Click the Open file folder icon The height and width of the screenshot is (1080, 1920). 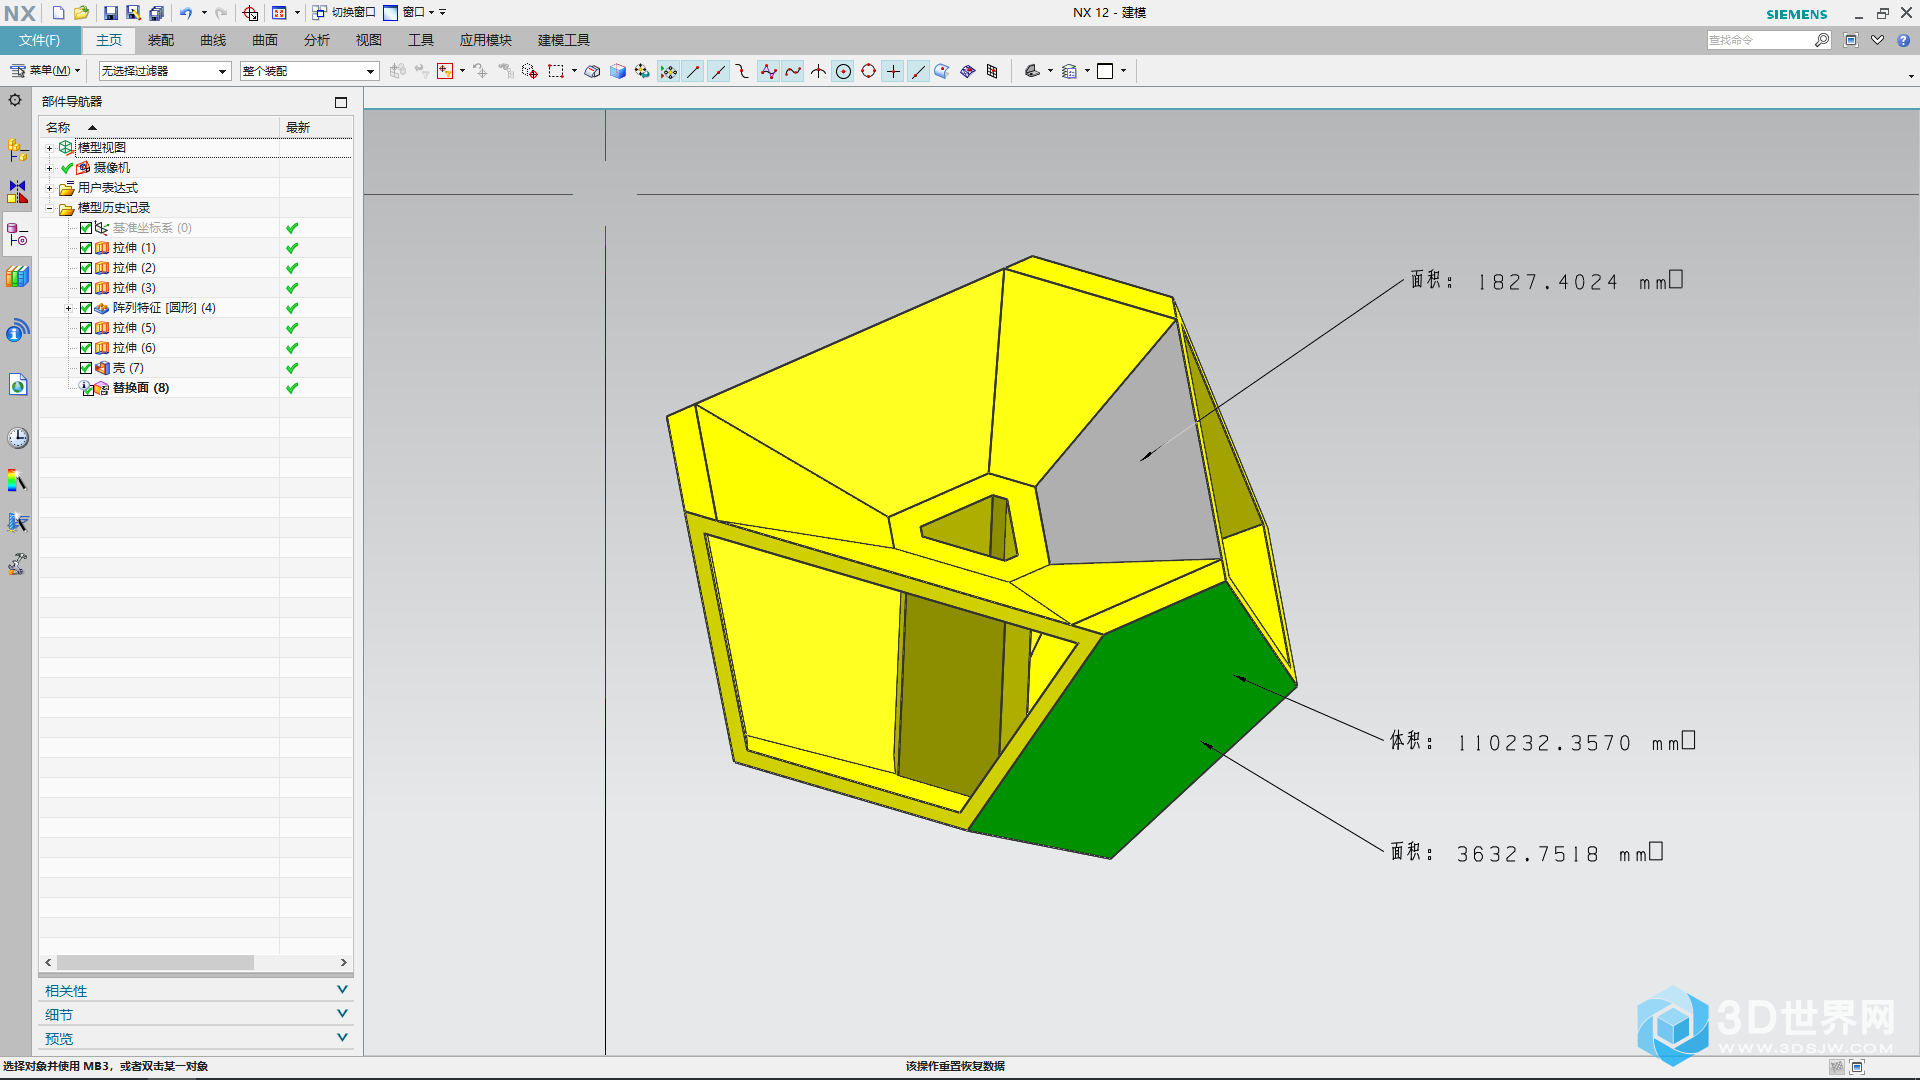pos(82,13)
